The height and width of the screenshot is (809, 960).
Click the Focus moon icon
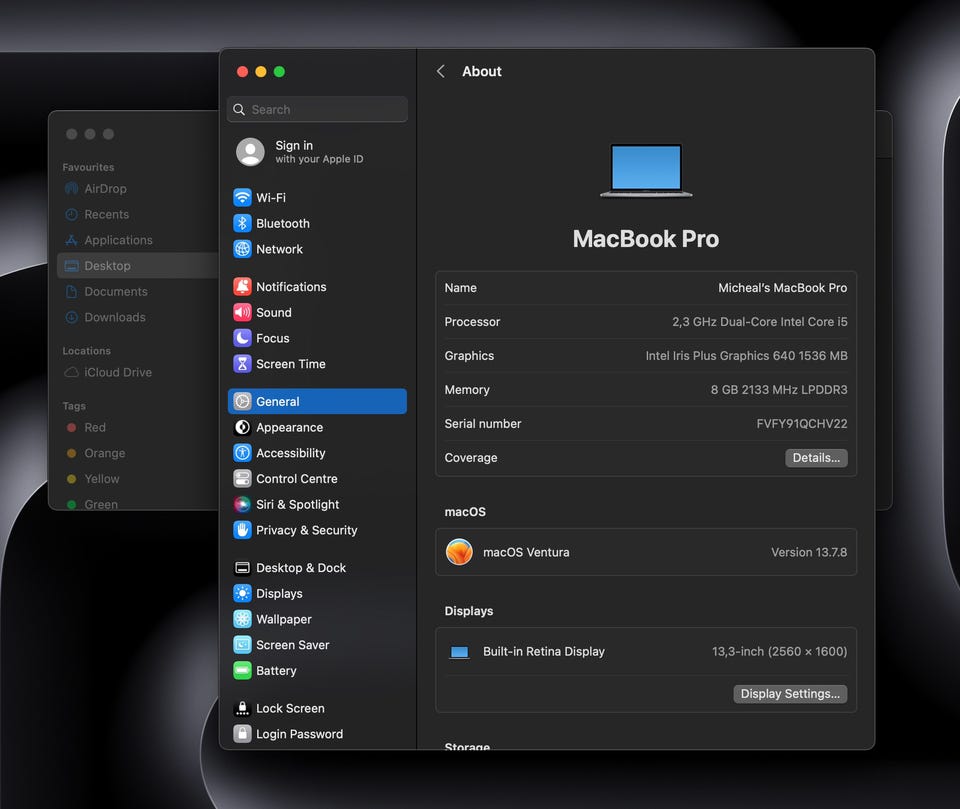(242, 339)
